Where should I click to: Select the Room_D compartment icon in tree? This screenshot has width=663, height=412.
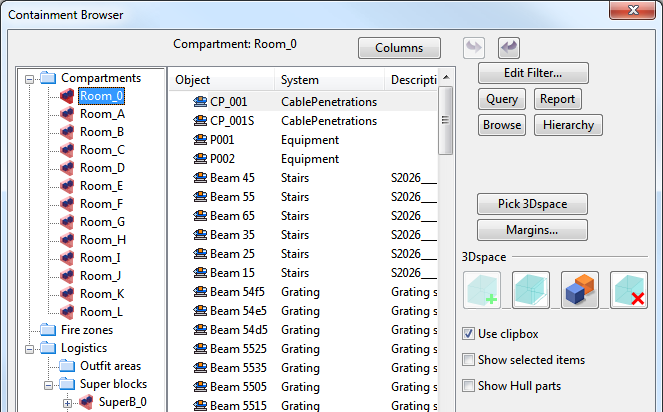pyautogui.click(x=68, y=168)
